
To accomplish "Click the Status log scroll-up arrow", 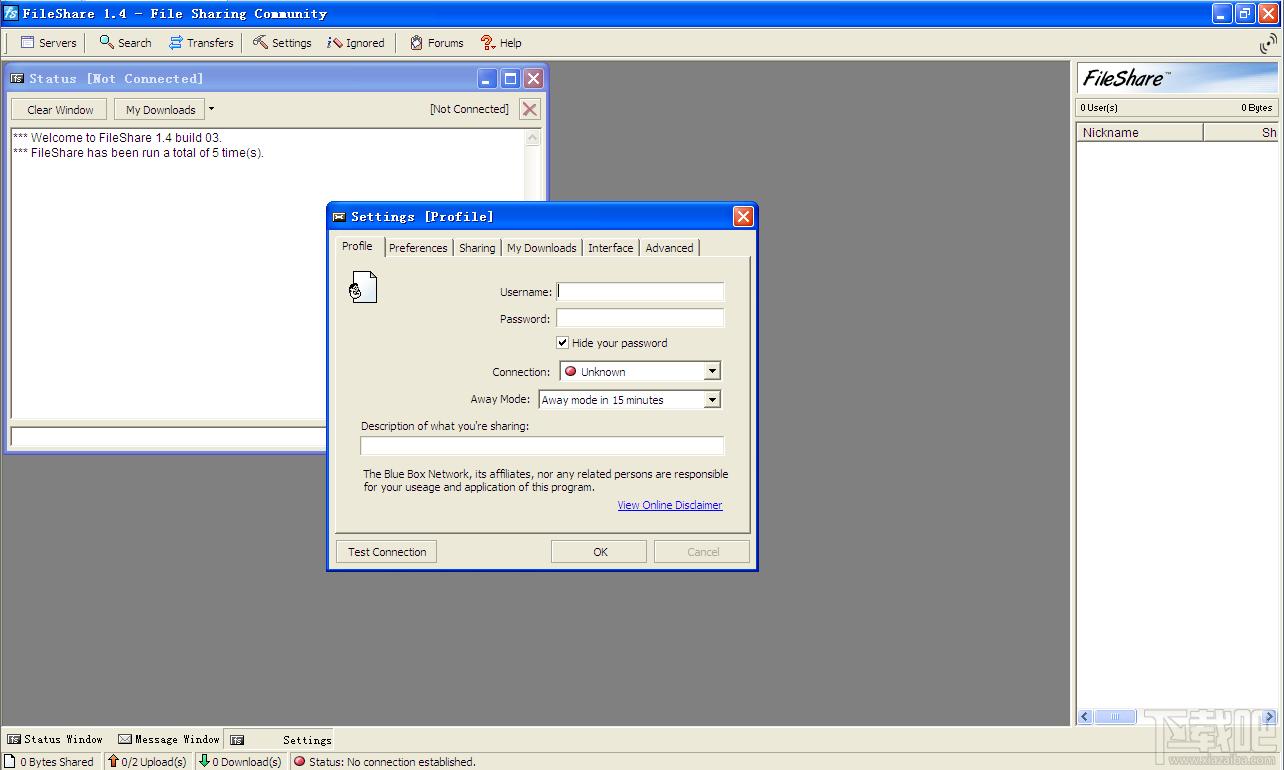I will (x=533, y=139).
